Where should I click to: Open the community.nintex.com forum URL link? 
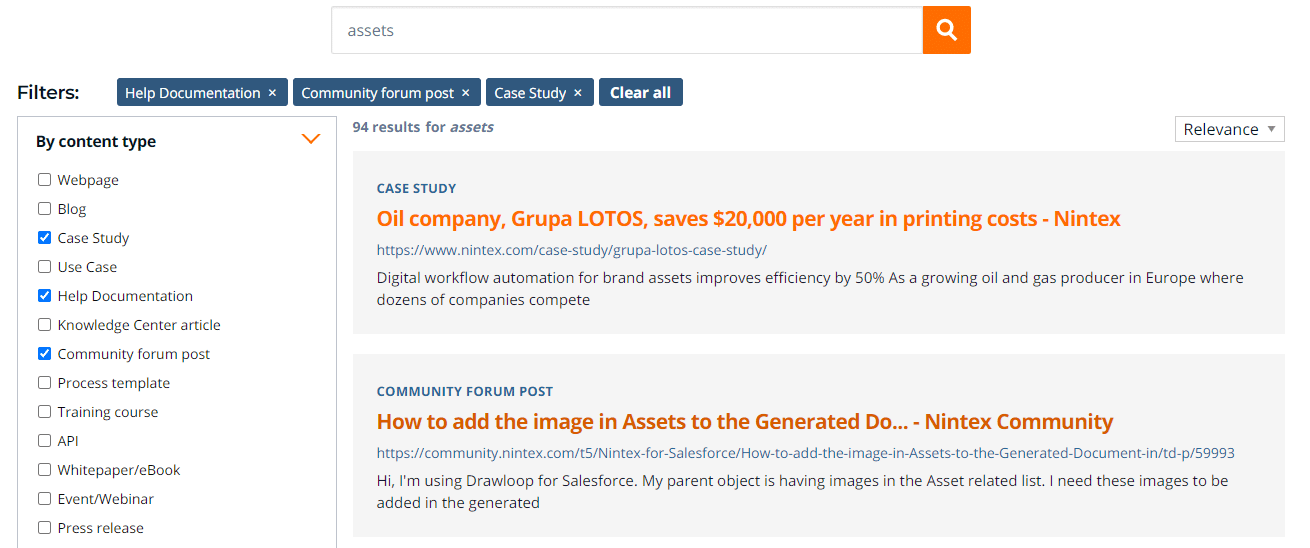[x=805, y=453]
